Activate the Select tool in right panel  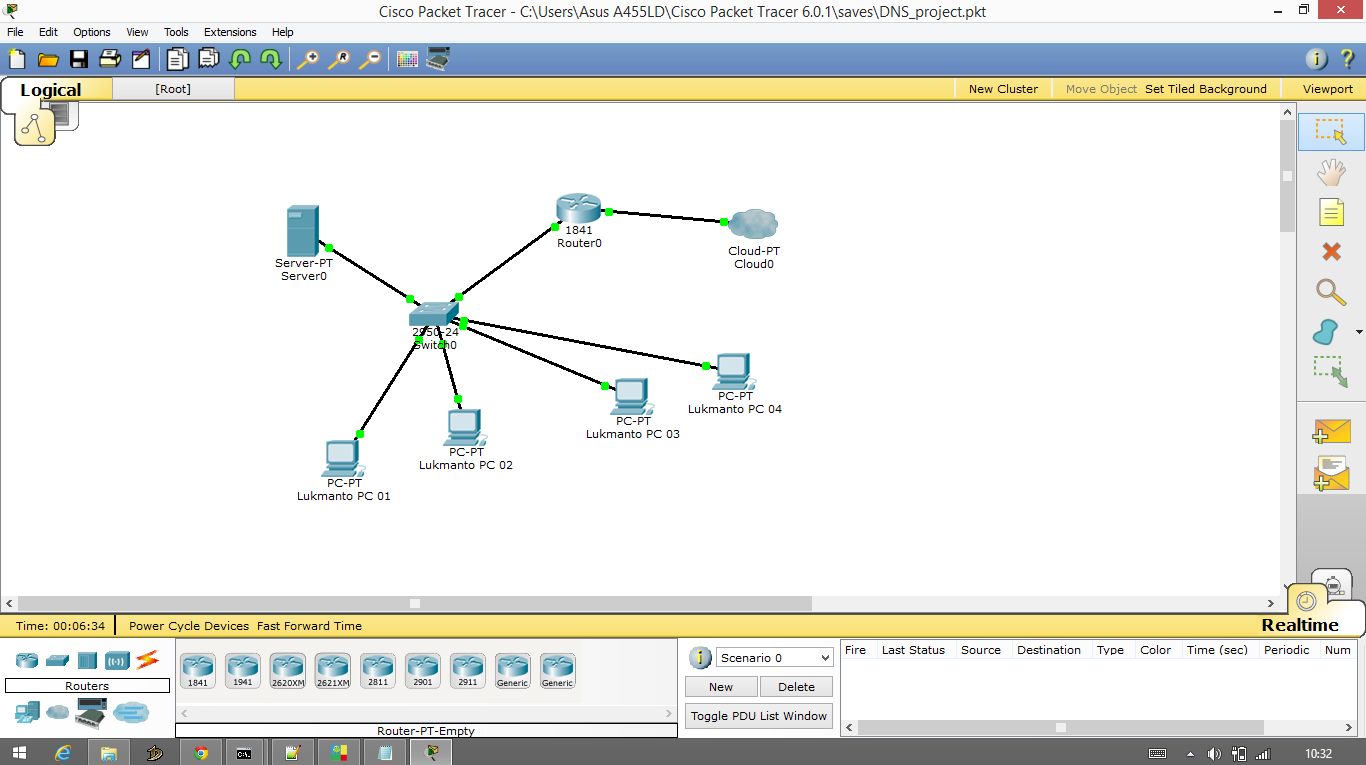(x=1331, y=132)
